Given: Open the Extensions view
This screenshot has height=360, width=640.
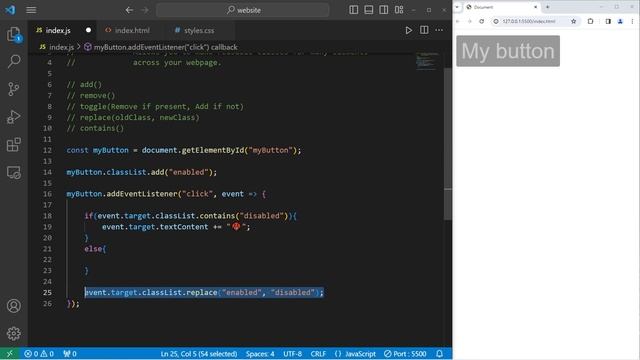Looking at the screenshot, I should pos(13,144).
